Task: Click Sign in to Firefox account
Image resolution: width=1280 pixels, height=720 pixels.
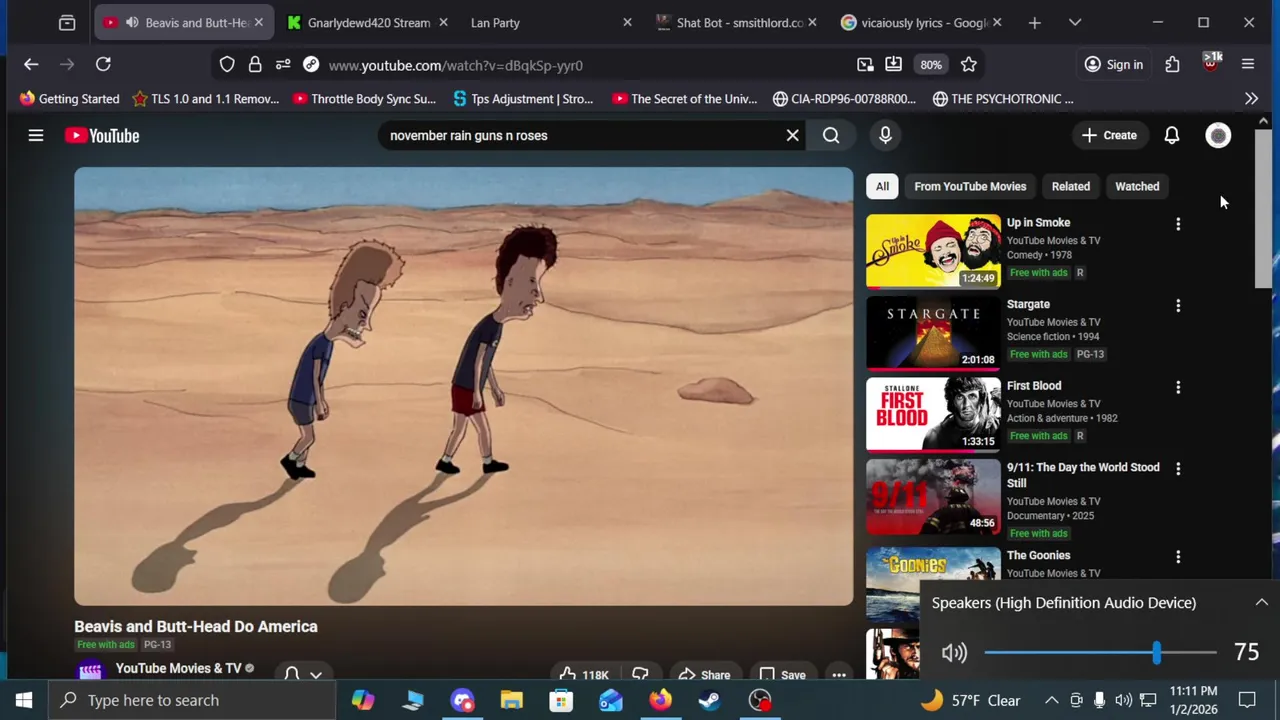Action: tap(1114, 64)
